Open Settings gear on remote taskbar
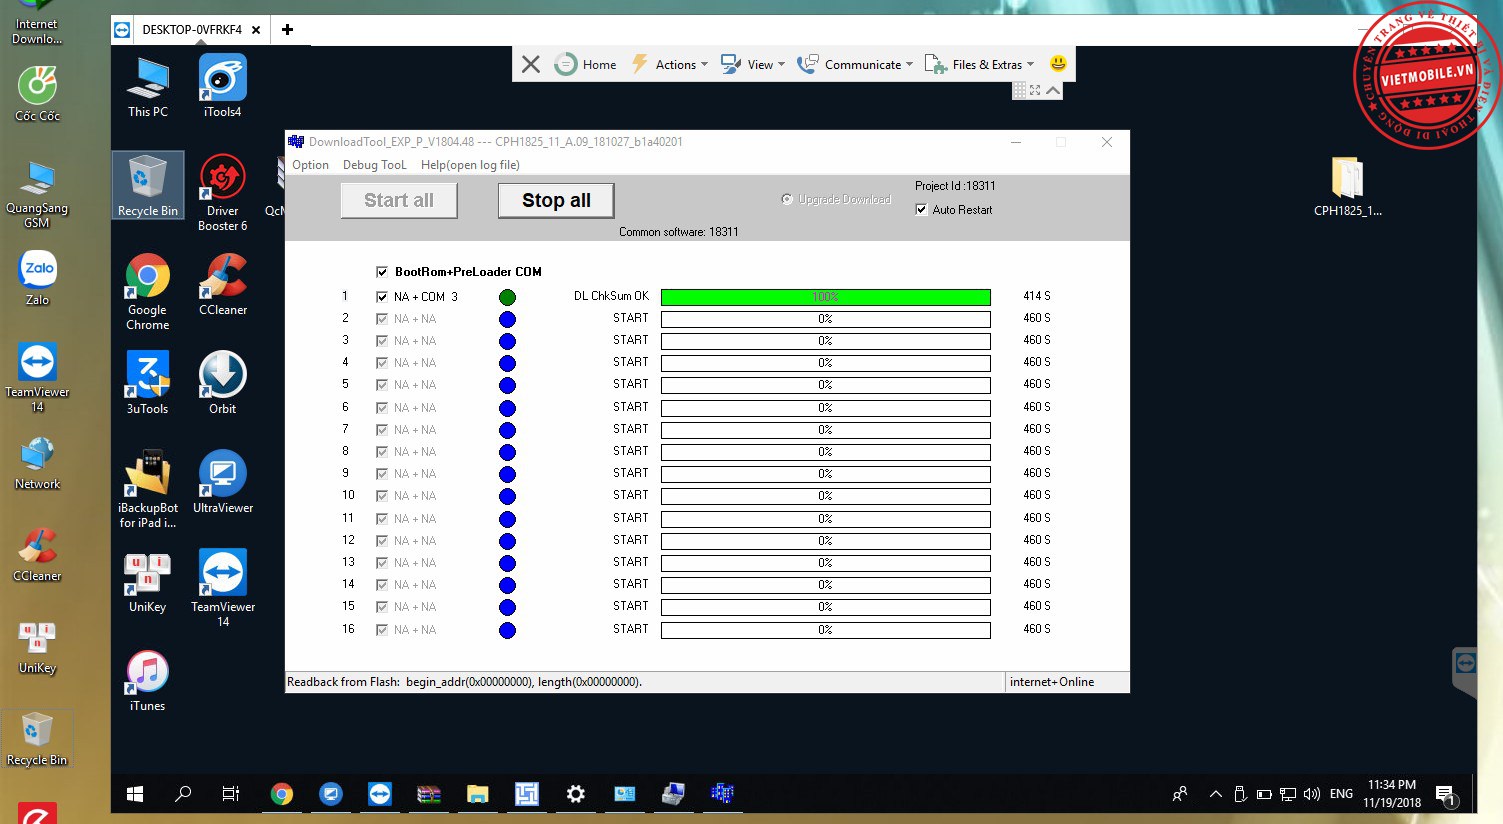Viewport: 1503px width, 824px height. [575, 794]
